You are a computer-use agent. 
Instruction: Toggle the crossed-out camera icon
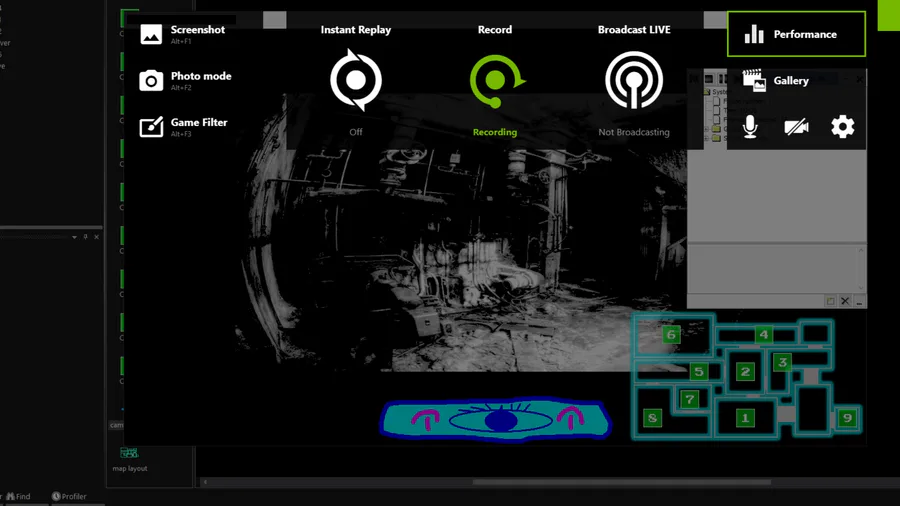pos(796,127)
